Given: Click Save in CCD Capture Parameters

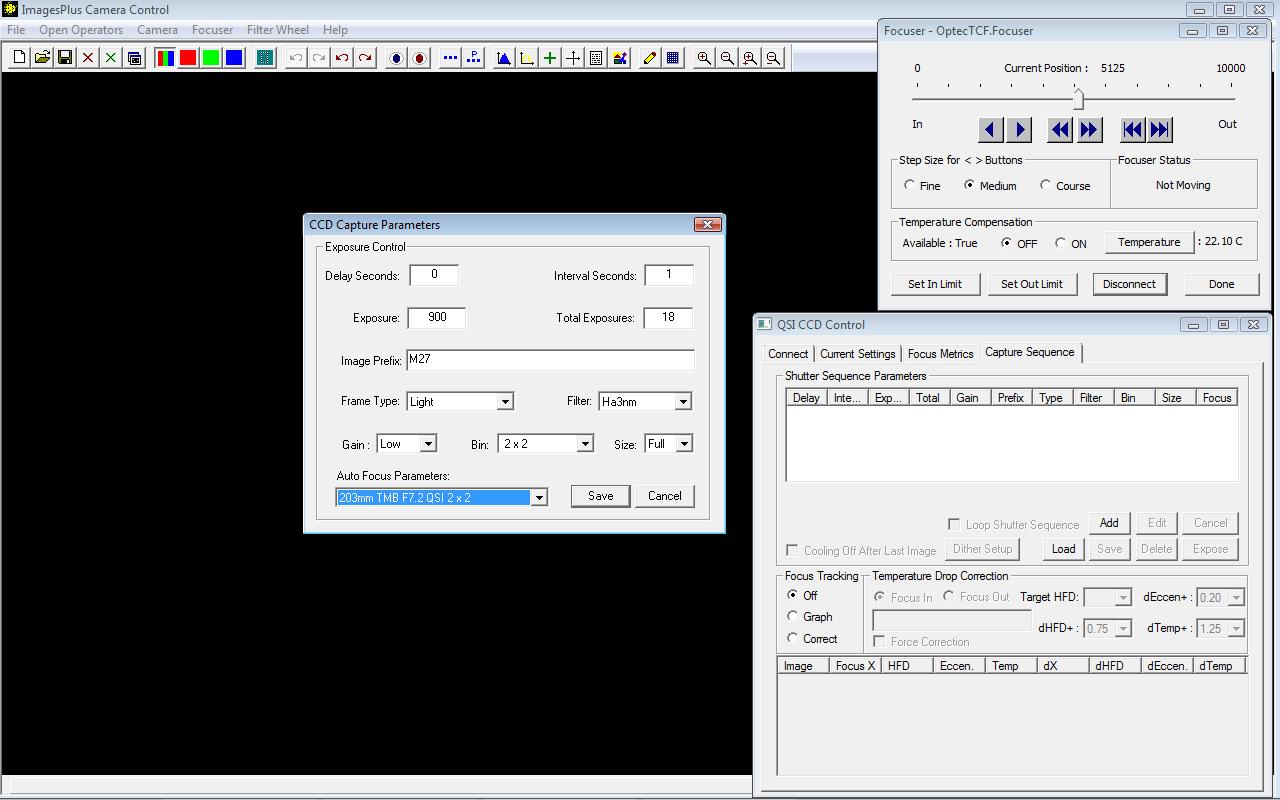Looking at the screenshot, I should (600, 496).
